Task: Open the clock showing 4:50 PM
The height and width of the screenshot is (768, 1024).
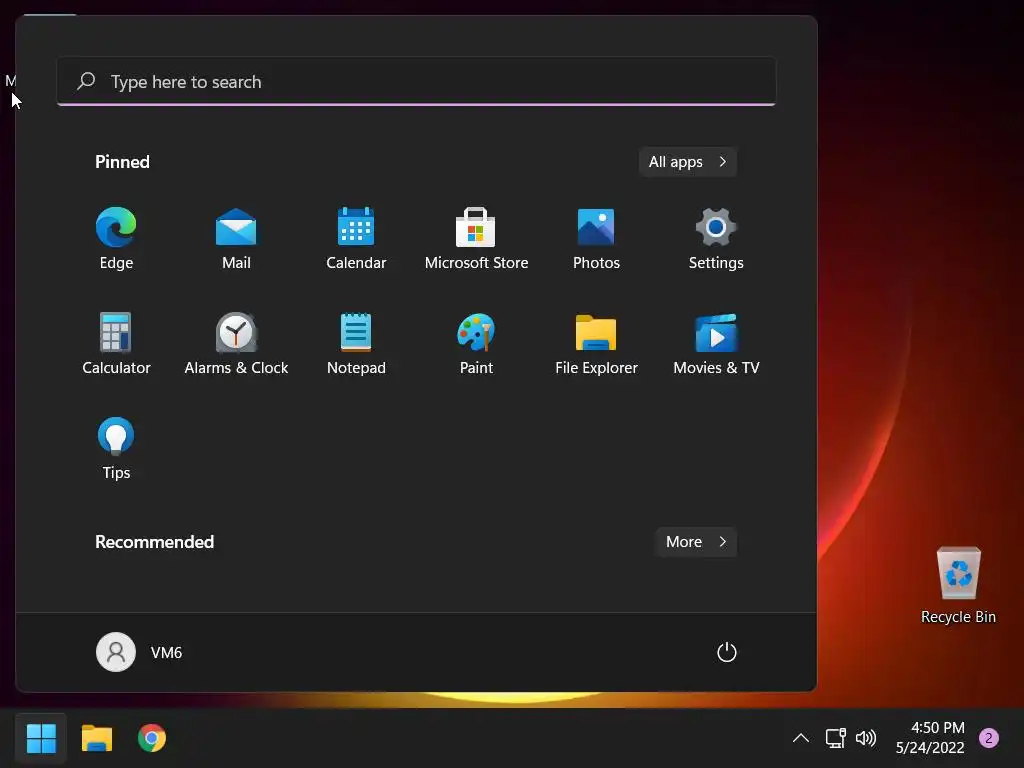Action: pyautogui.click(x=930, y=737)
